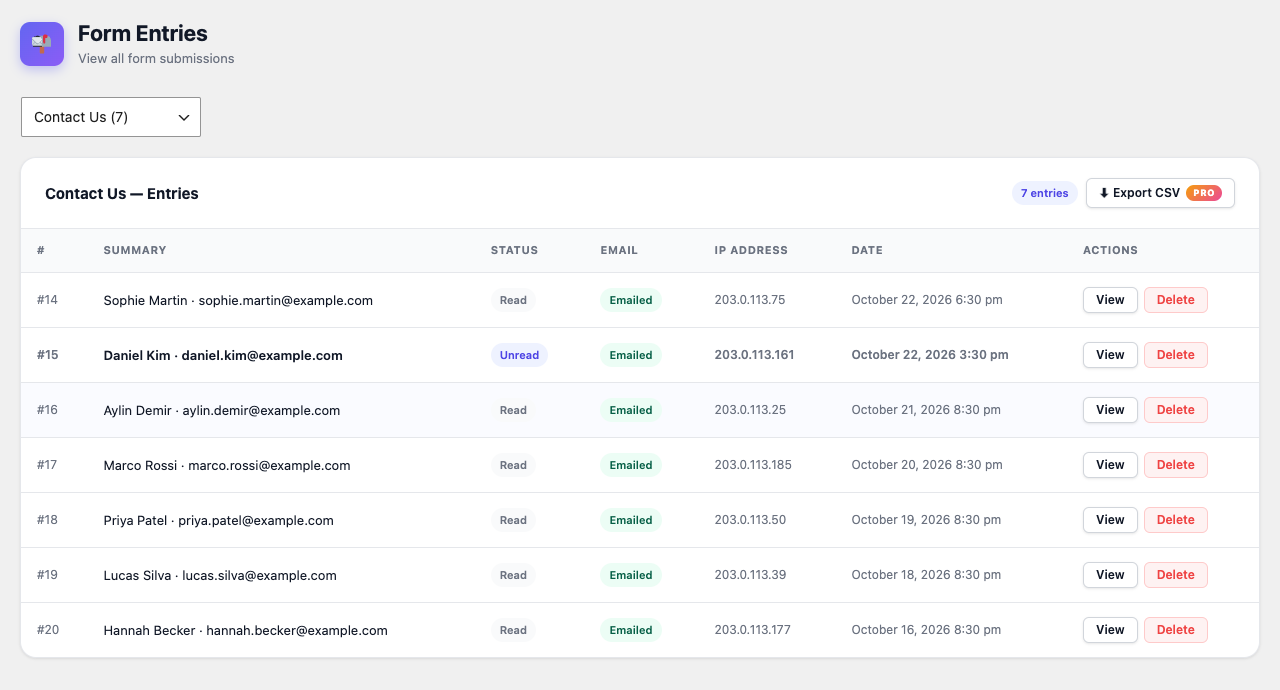Click the Emailed badge in Hannah Becker row
Viewport: 1280px width, 690px height.
[631, 630]
